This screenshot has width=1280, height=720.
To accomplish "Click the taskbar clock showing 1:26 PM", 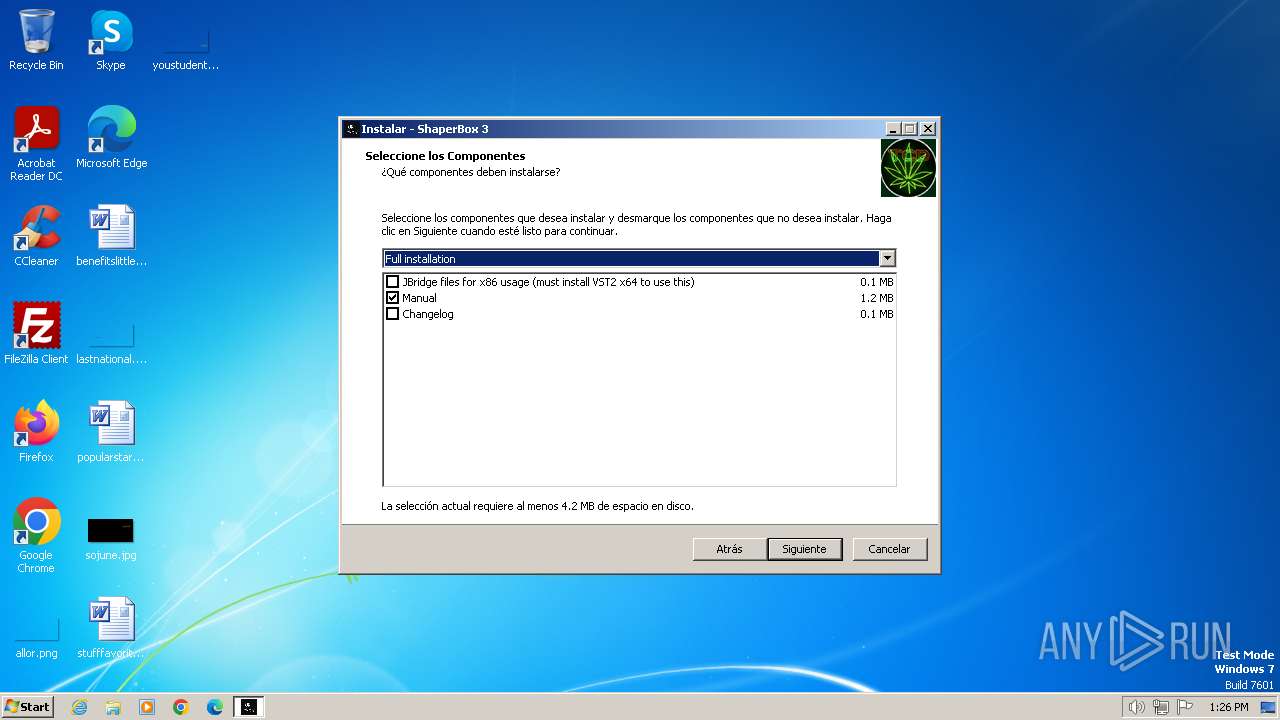I will (x=1228, y=707).
